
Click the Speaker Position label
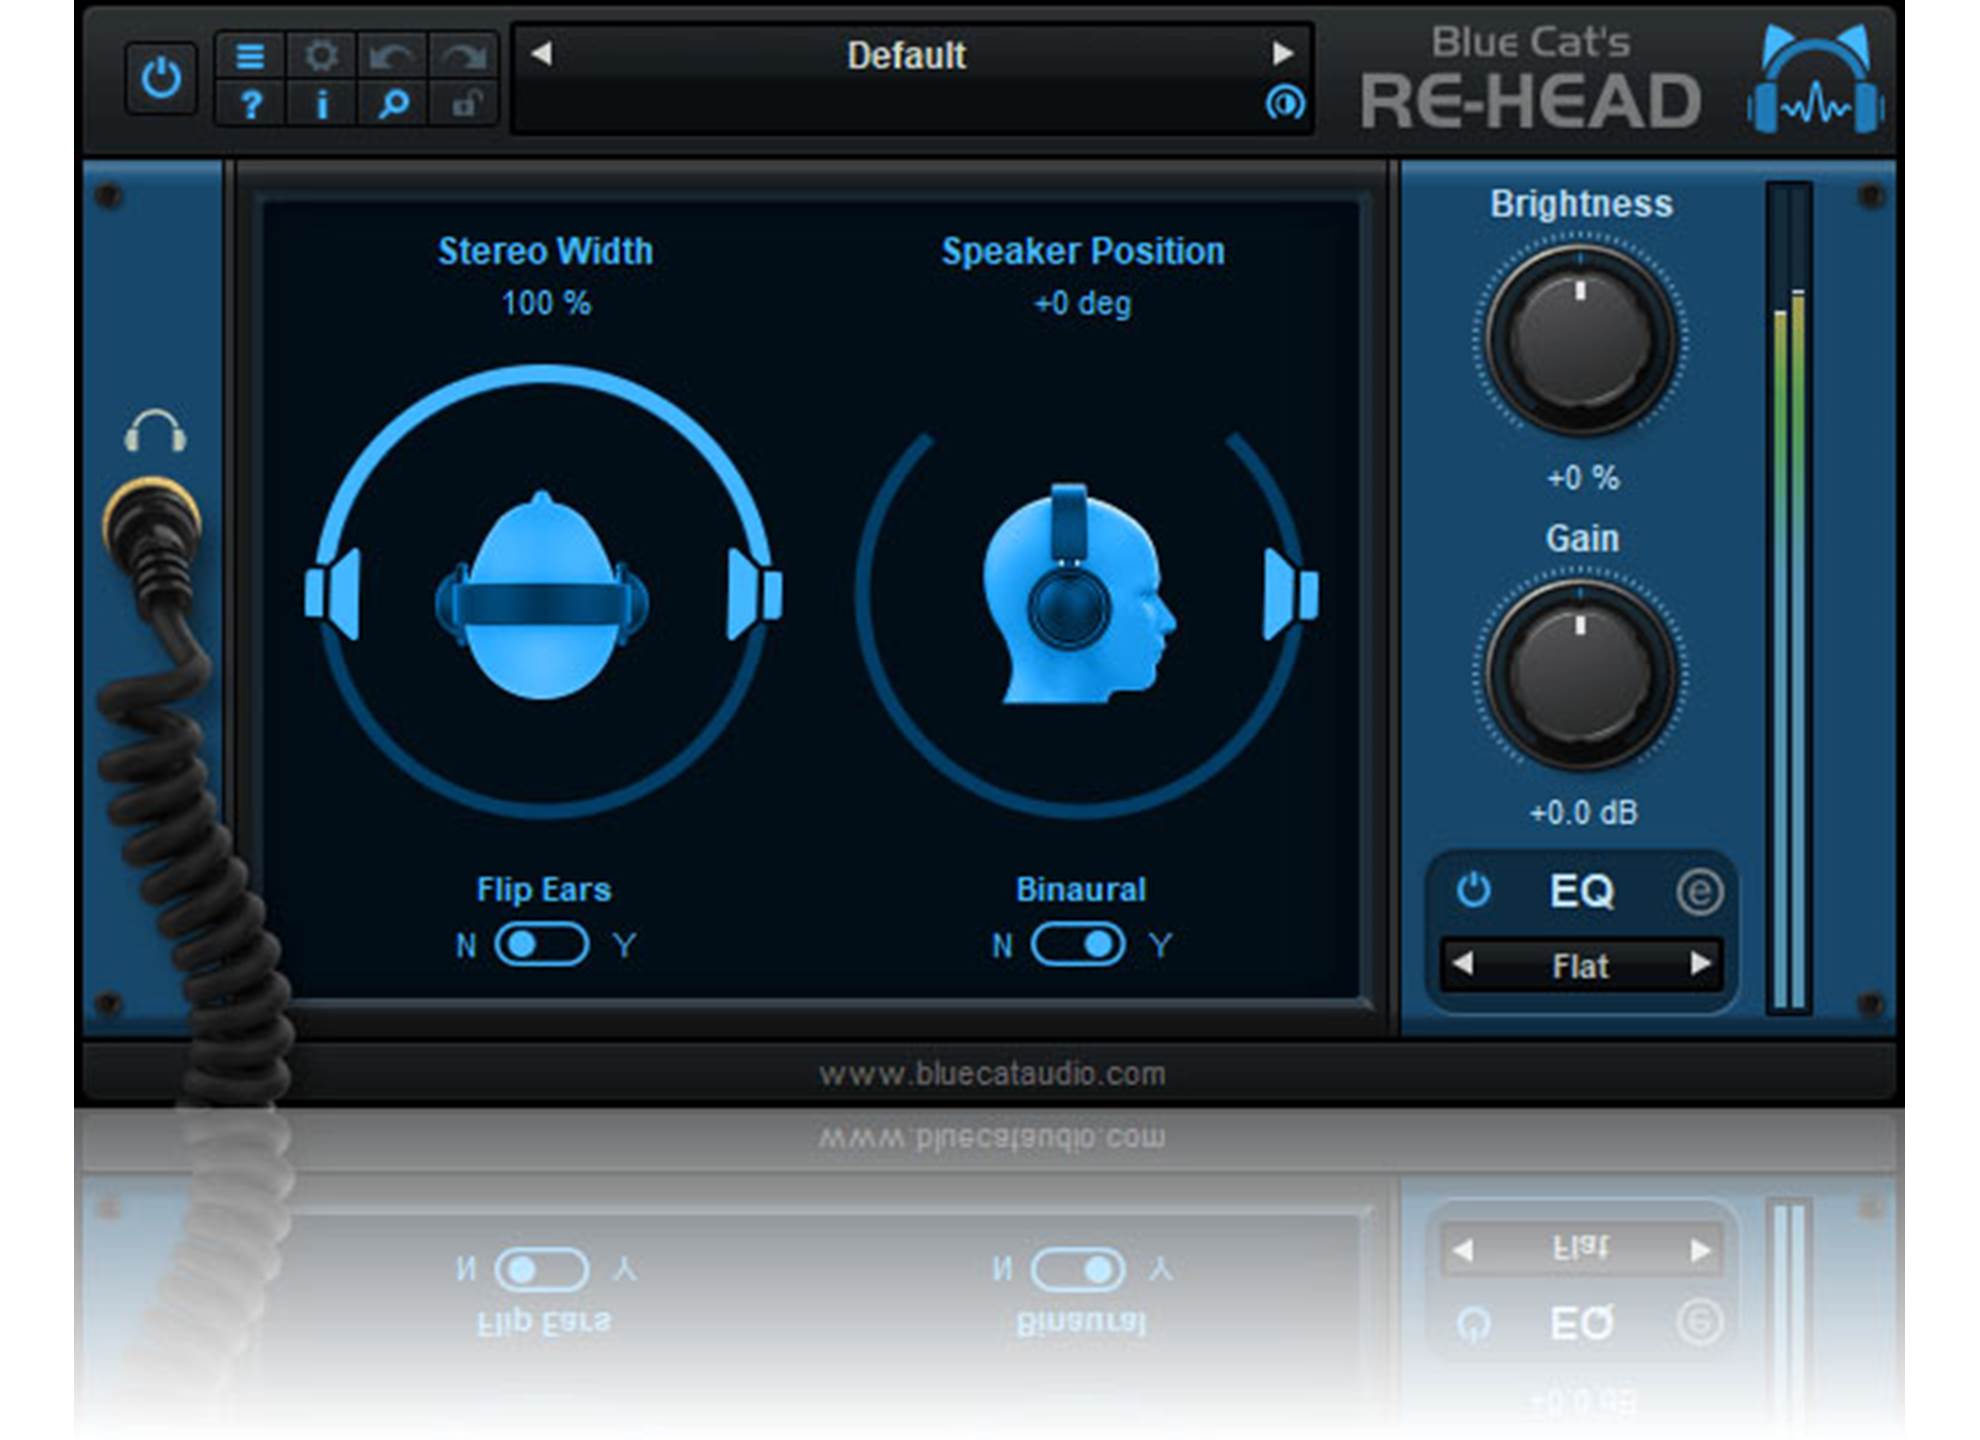coord(1083,251)
